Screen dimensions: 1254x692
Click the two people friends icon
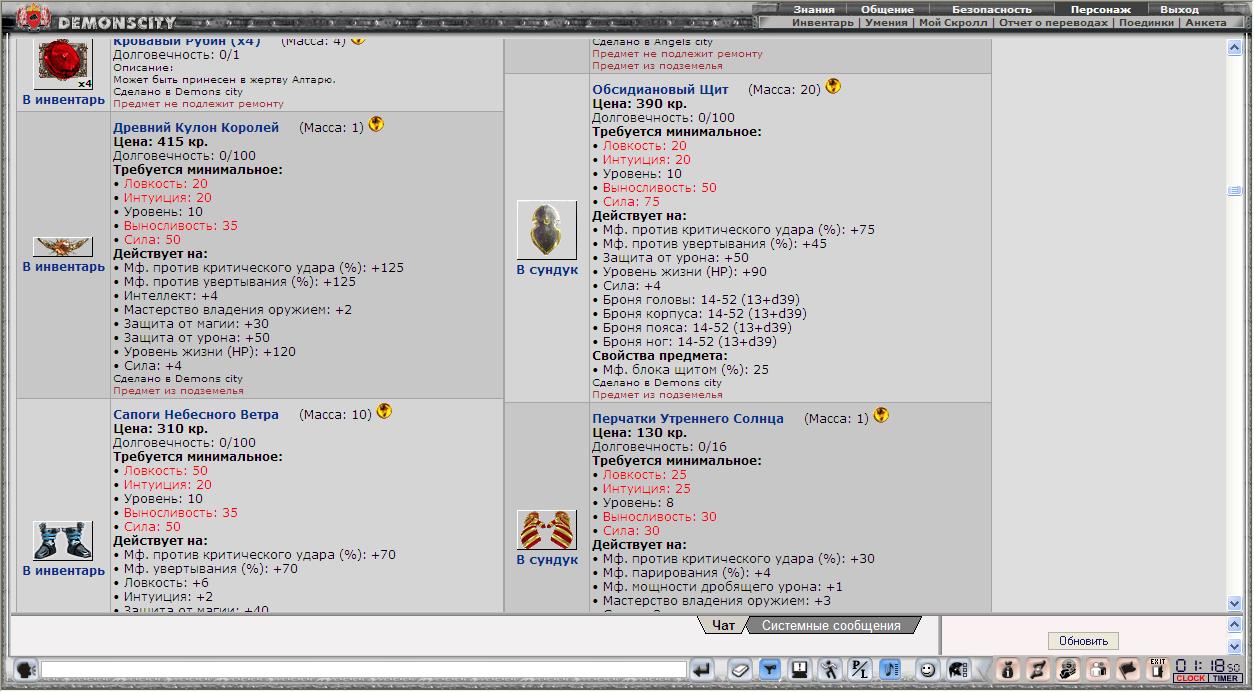pos(1098,669)
